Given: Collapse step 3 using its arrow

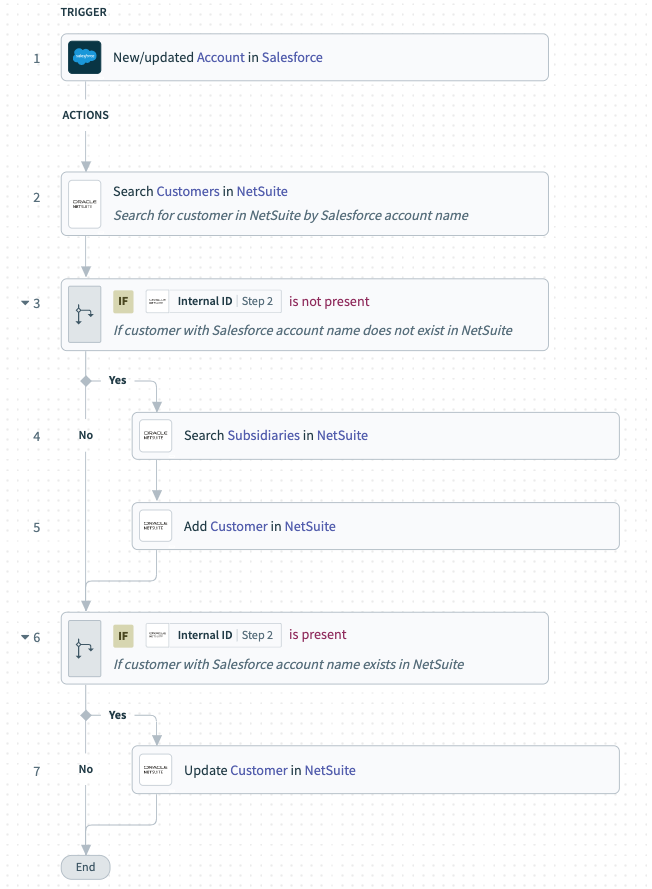Looking at the screenshot, I should pyautogui.click(x=25, y=303).
